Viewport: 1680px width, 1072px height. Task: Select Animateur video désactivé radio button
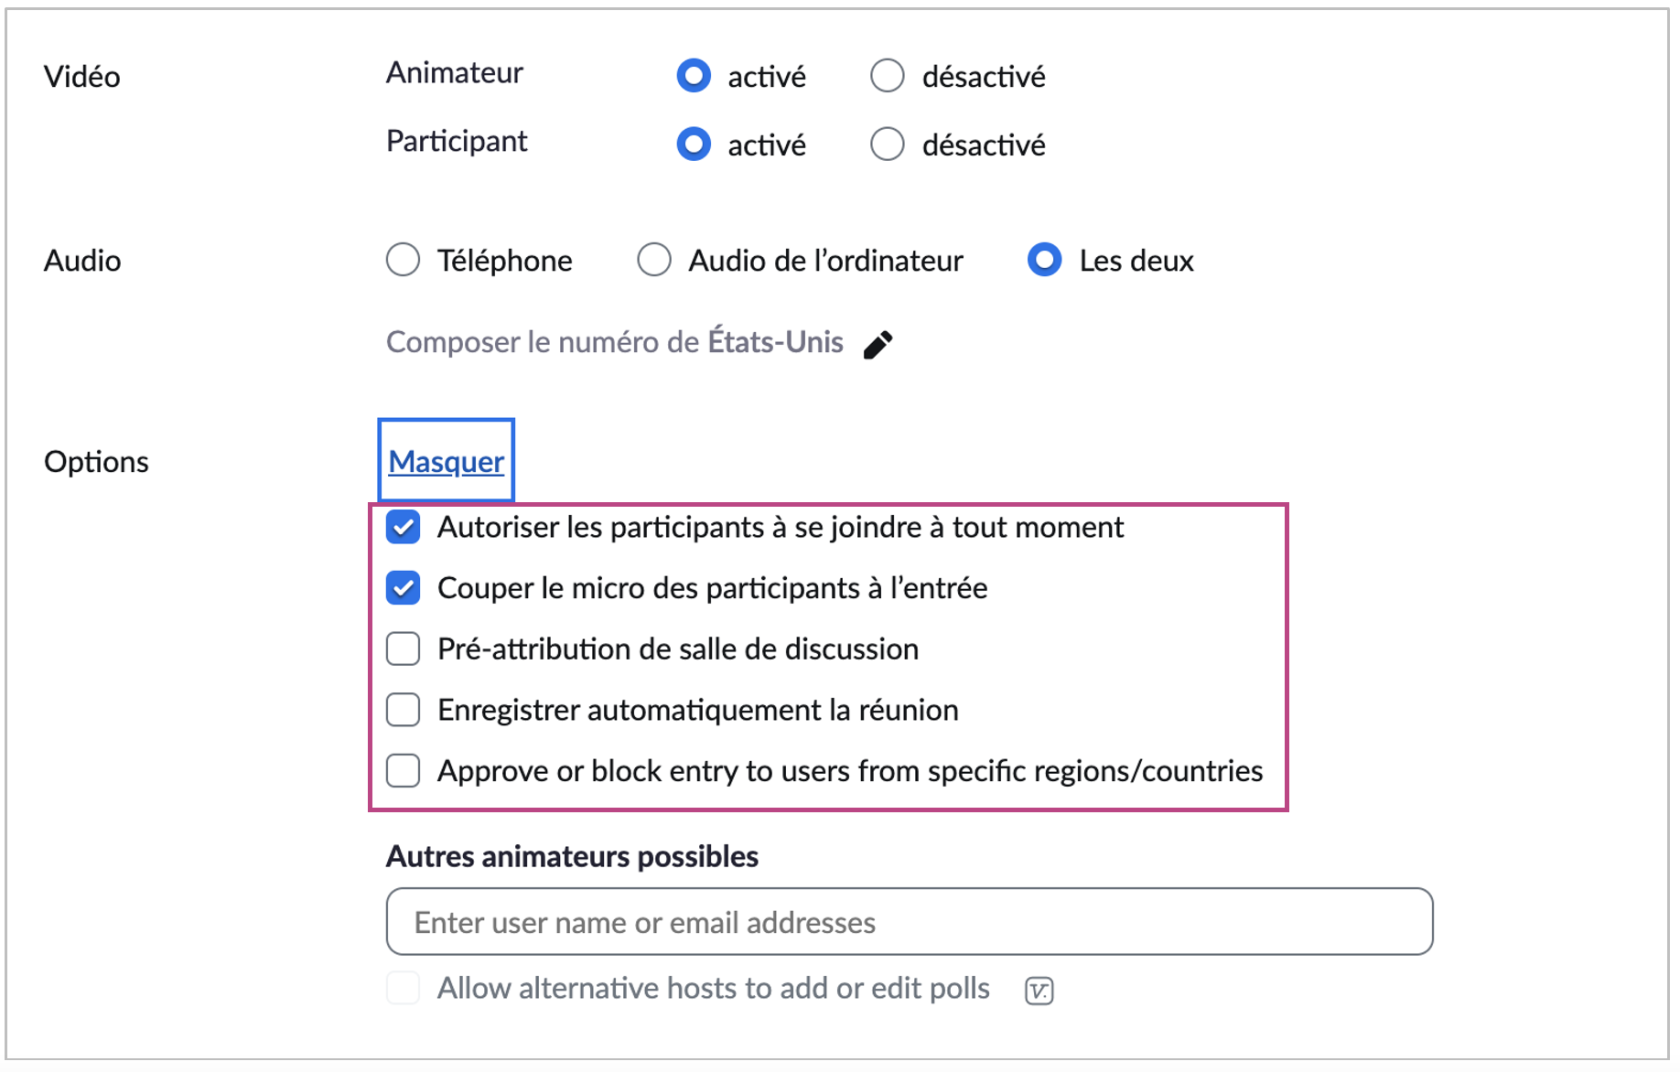click(887, 76)
